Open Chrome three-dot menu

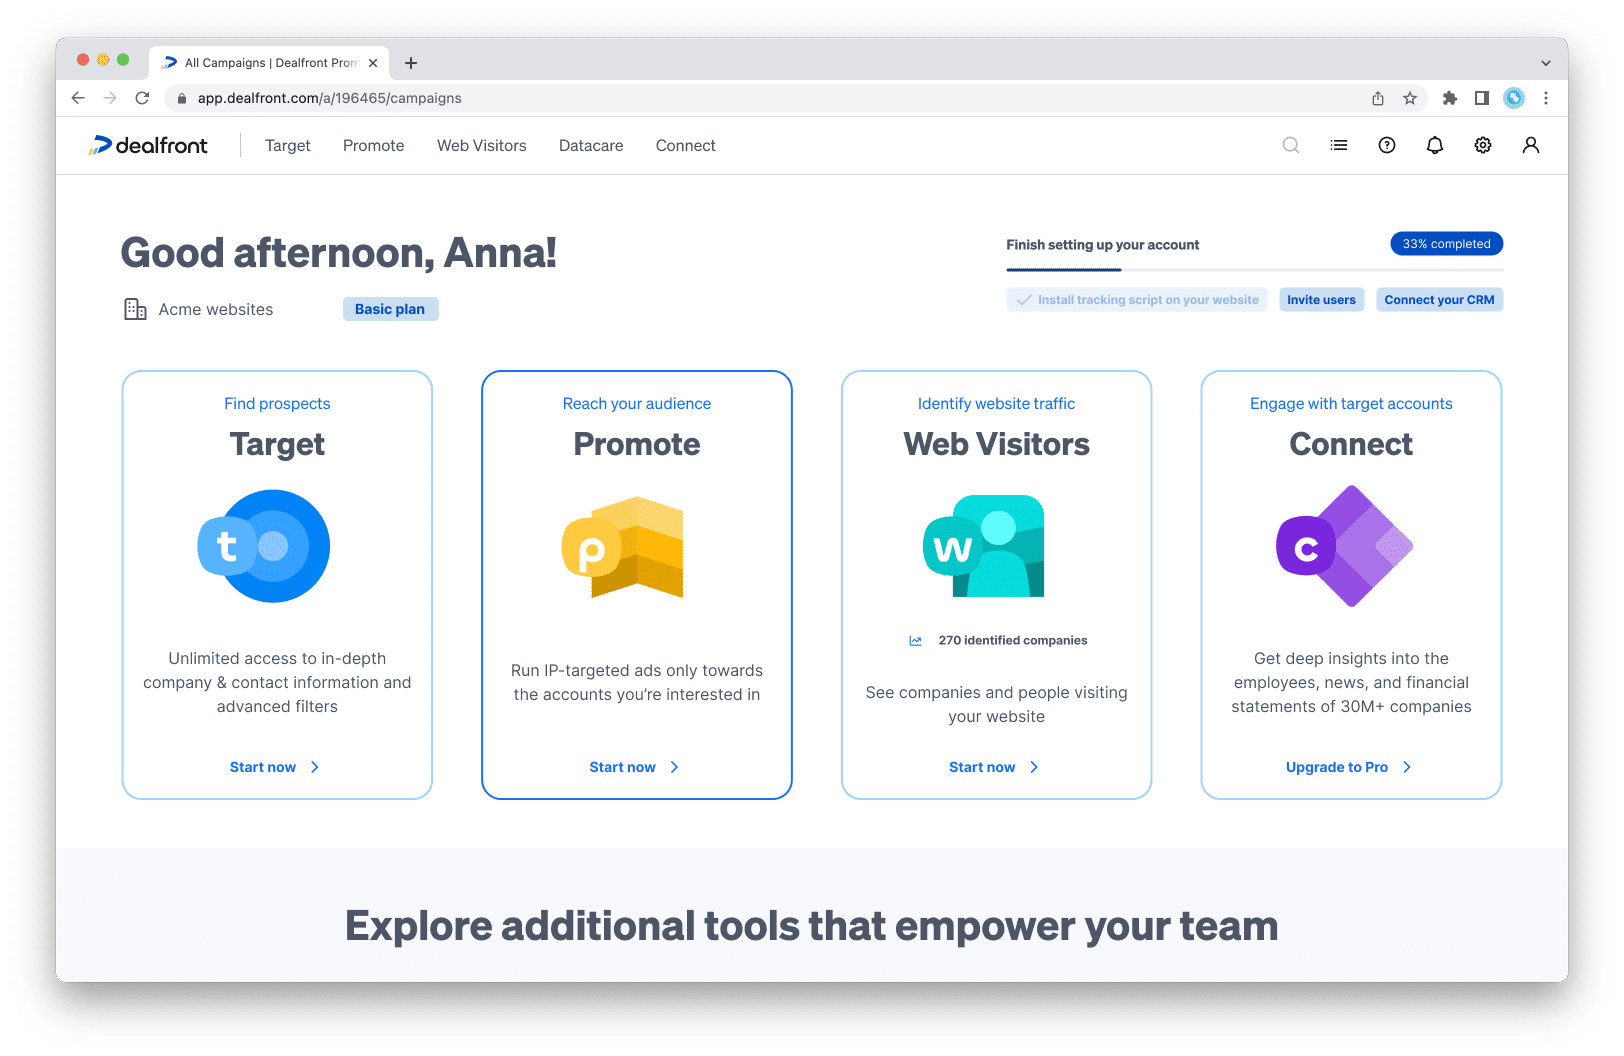(1546, 98)
